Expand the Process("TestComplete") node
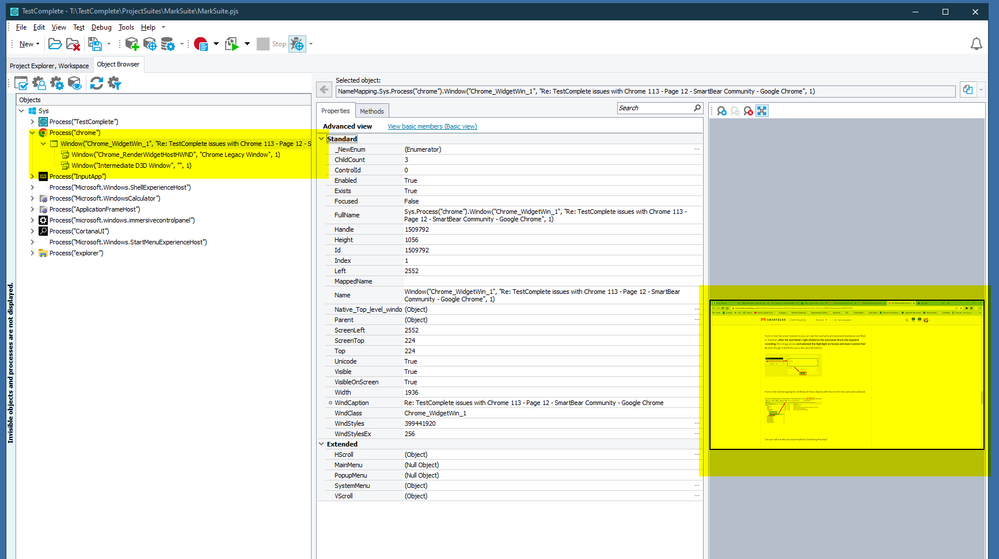Viewport: 999px width, 559px height. 32,122
